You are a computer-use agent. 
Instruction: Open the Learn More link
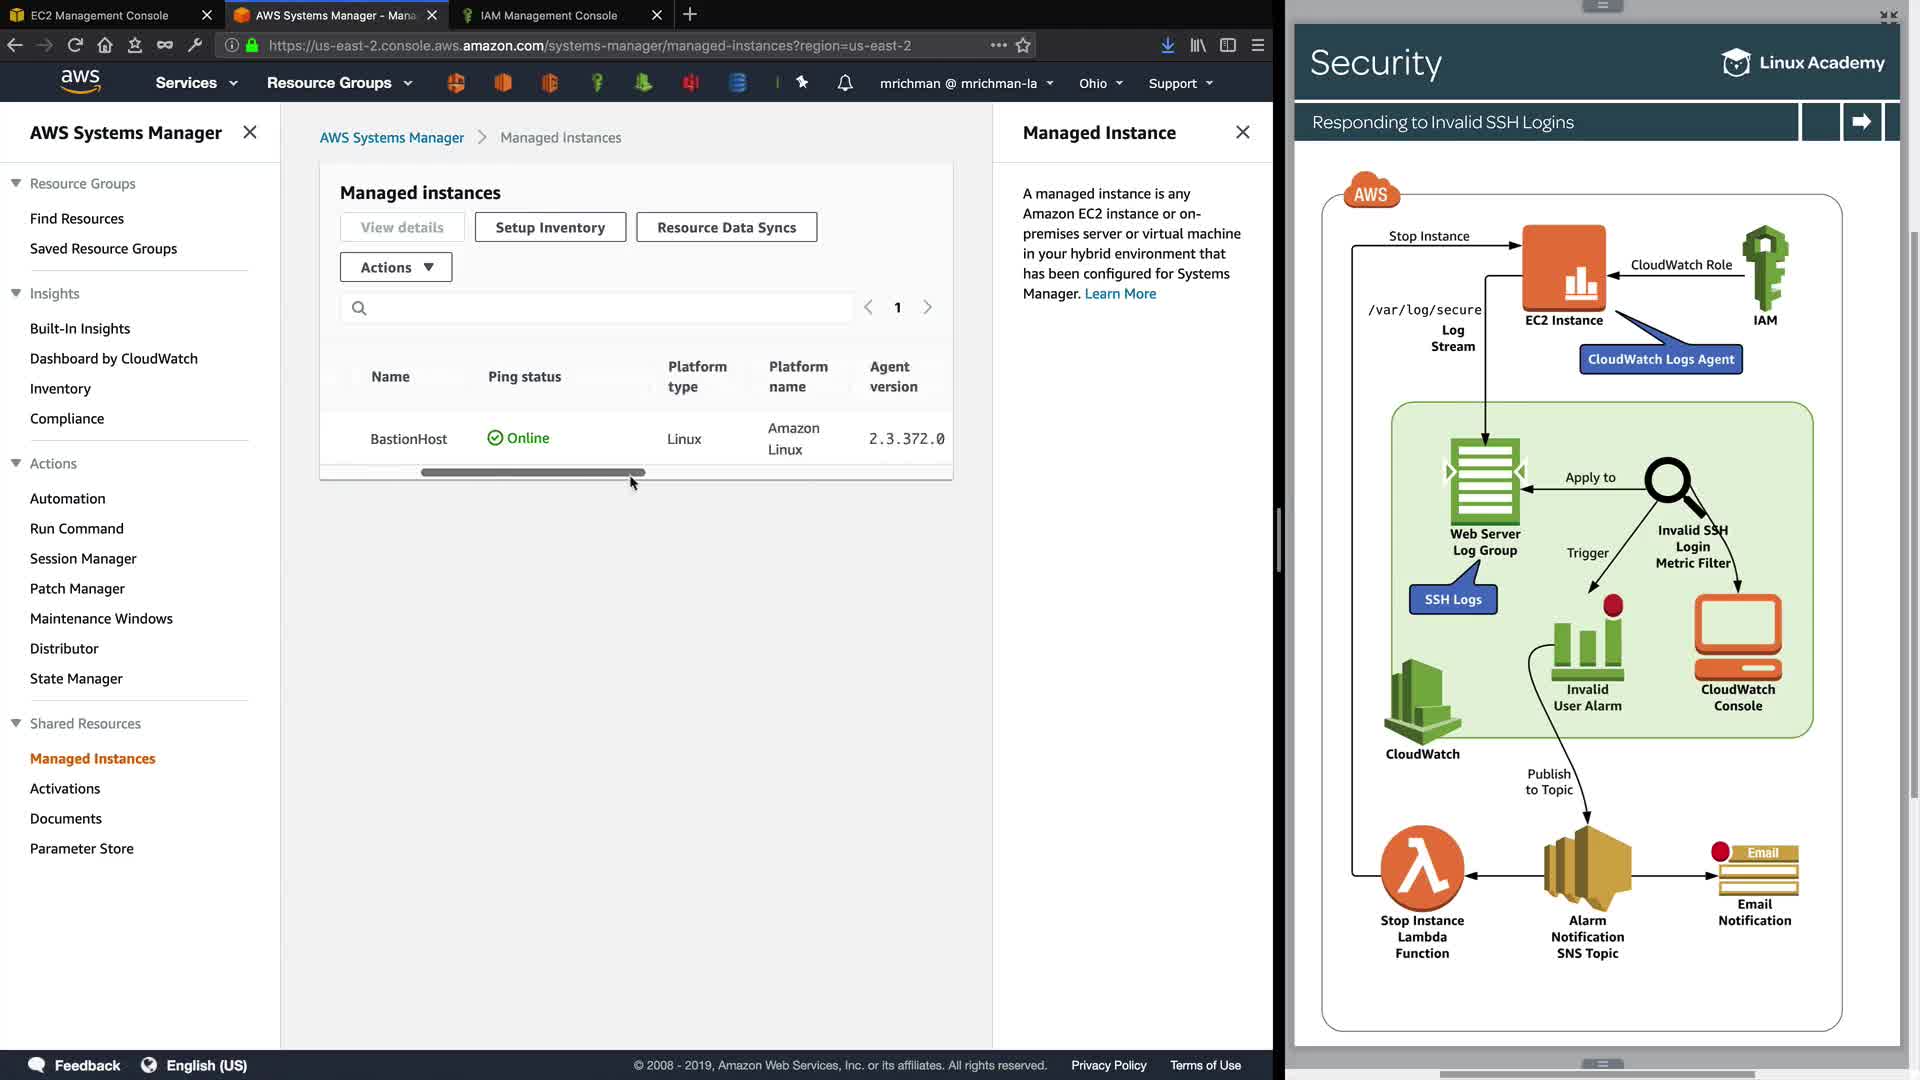pos(1120,294)
